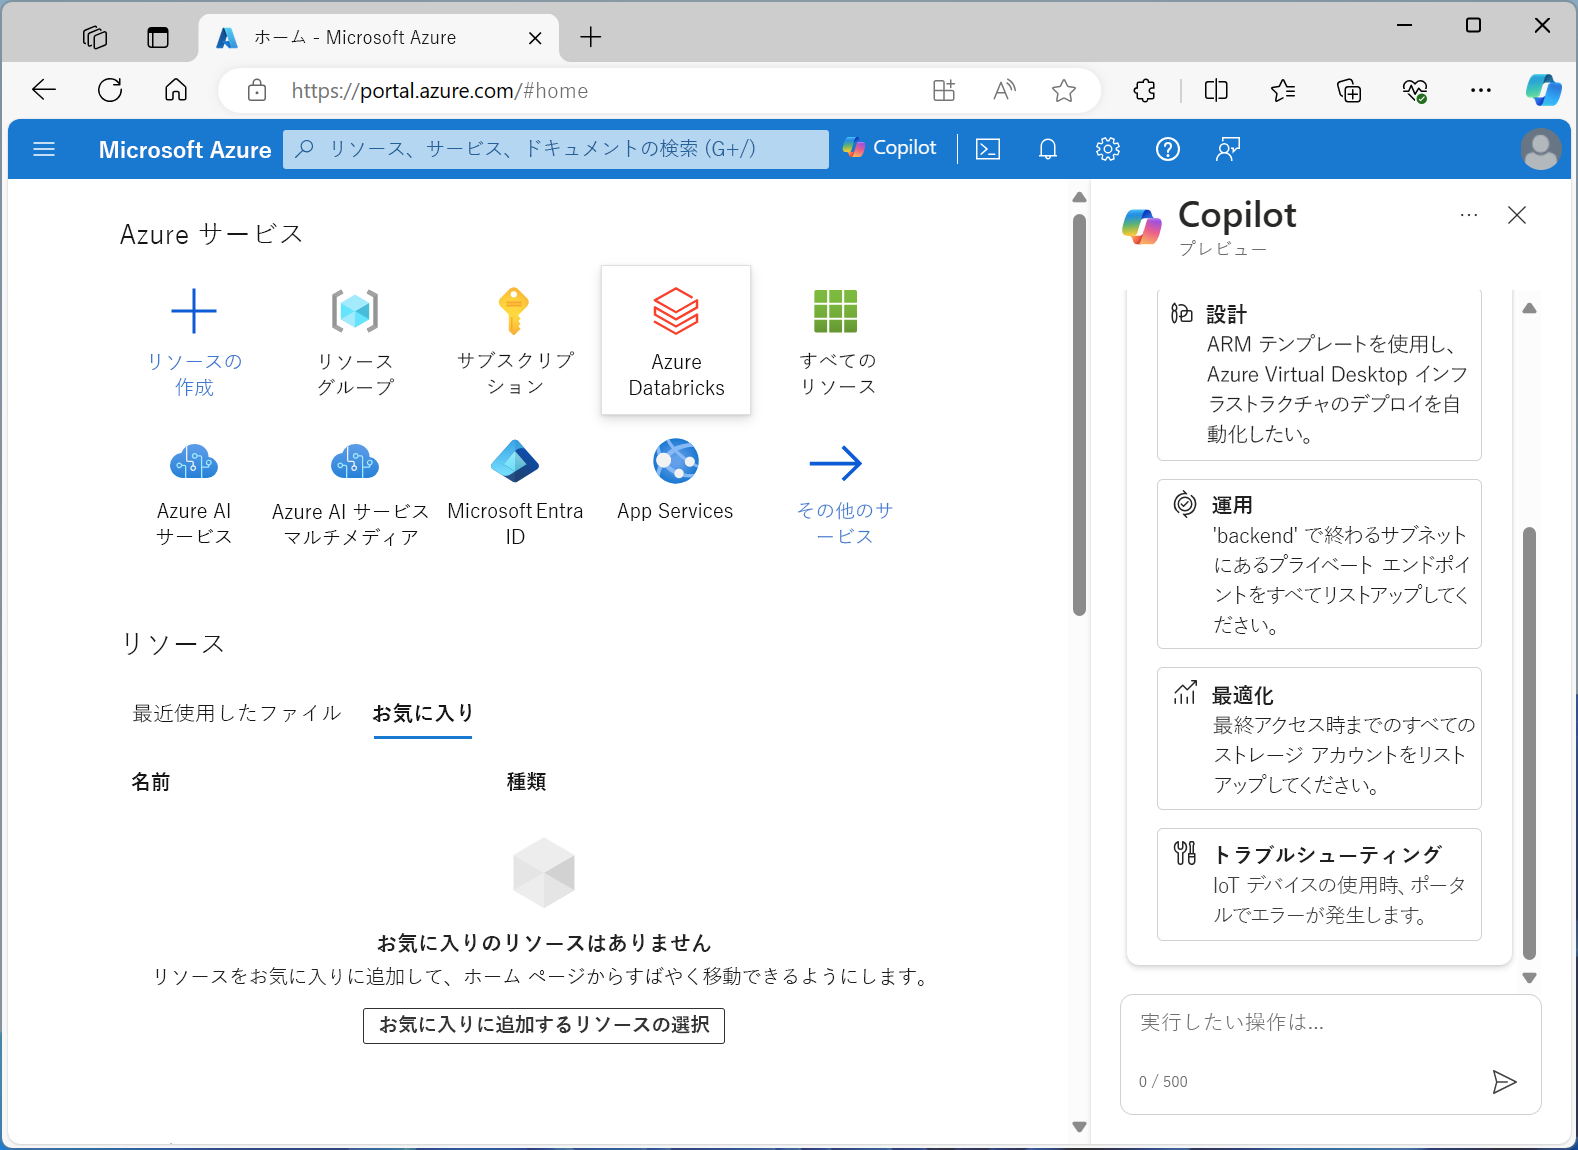Open portal settings gear
The width and height of the screenshot is (1578, 1150).
pos(1108,149)
